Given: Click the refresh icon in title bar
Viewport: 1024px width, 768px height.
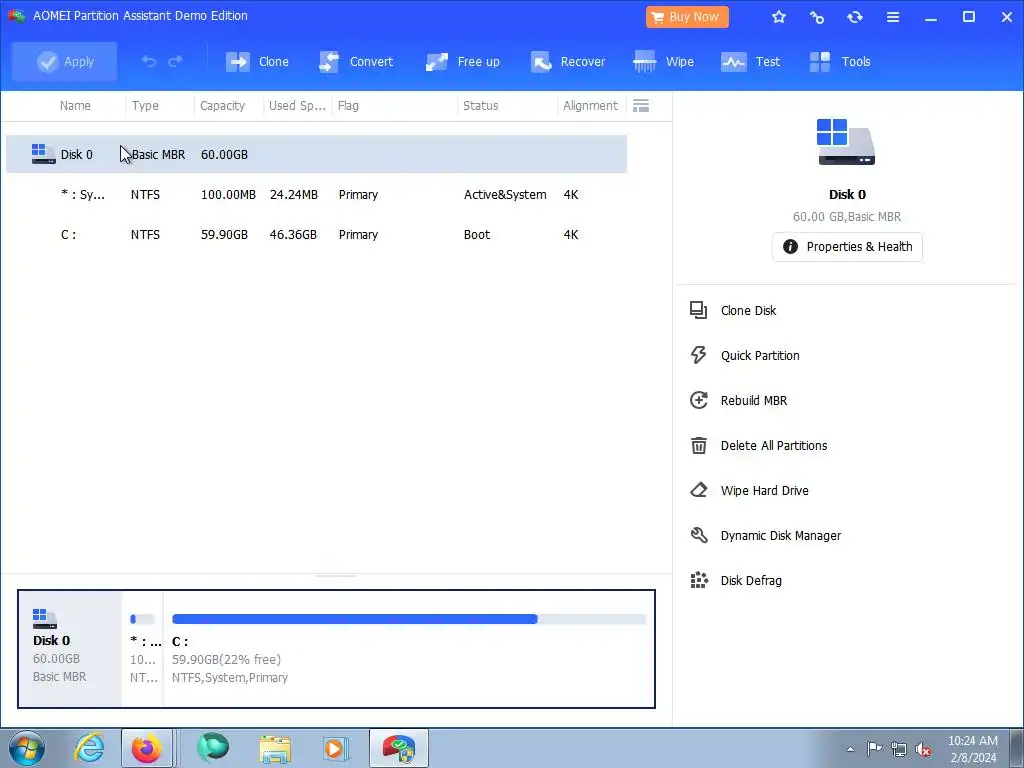Looking at the screenshot, I should [x=854, y=17].
